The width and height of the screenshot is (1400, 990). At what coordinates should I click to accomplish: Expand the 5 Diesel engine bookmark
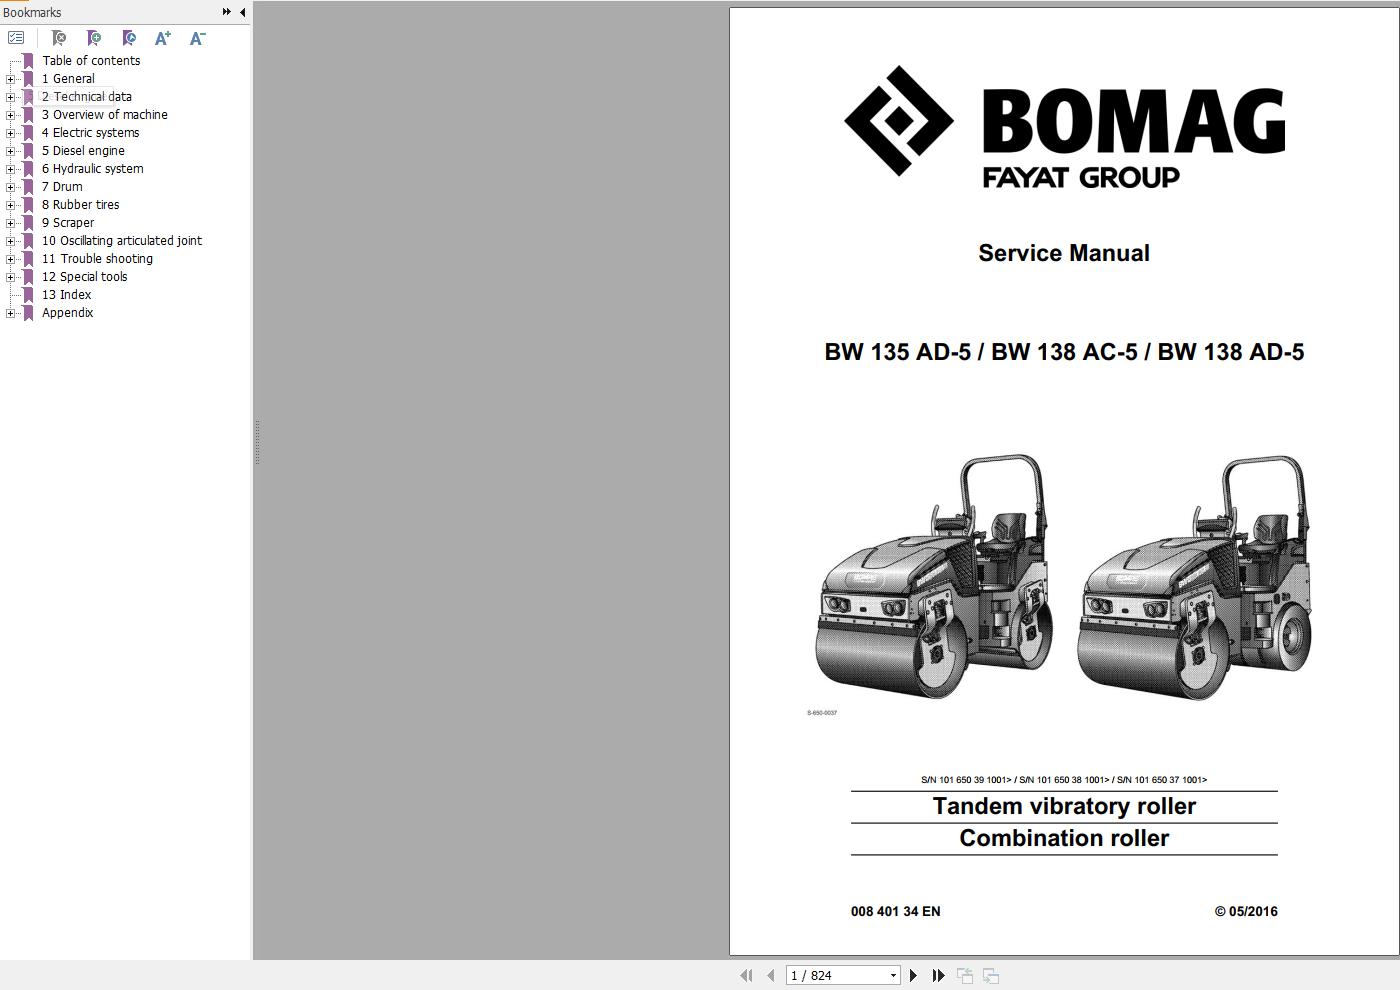(x=11, y=151)
